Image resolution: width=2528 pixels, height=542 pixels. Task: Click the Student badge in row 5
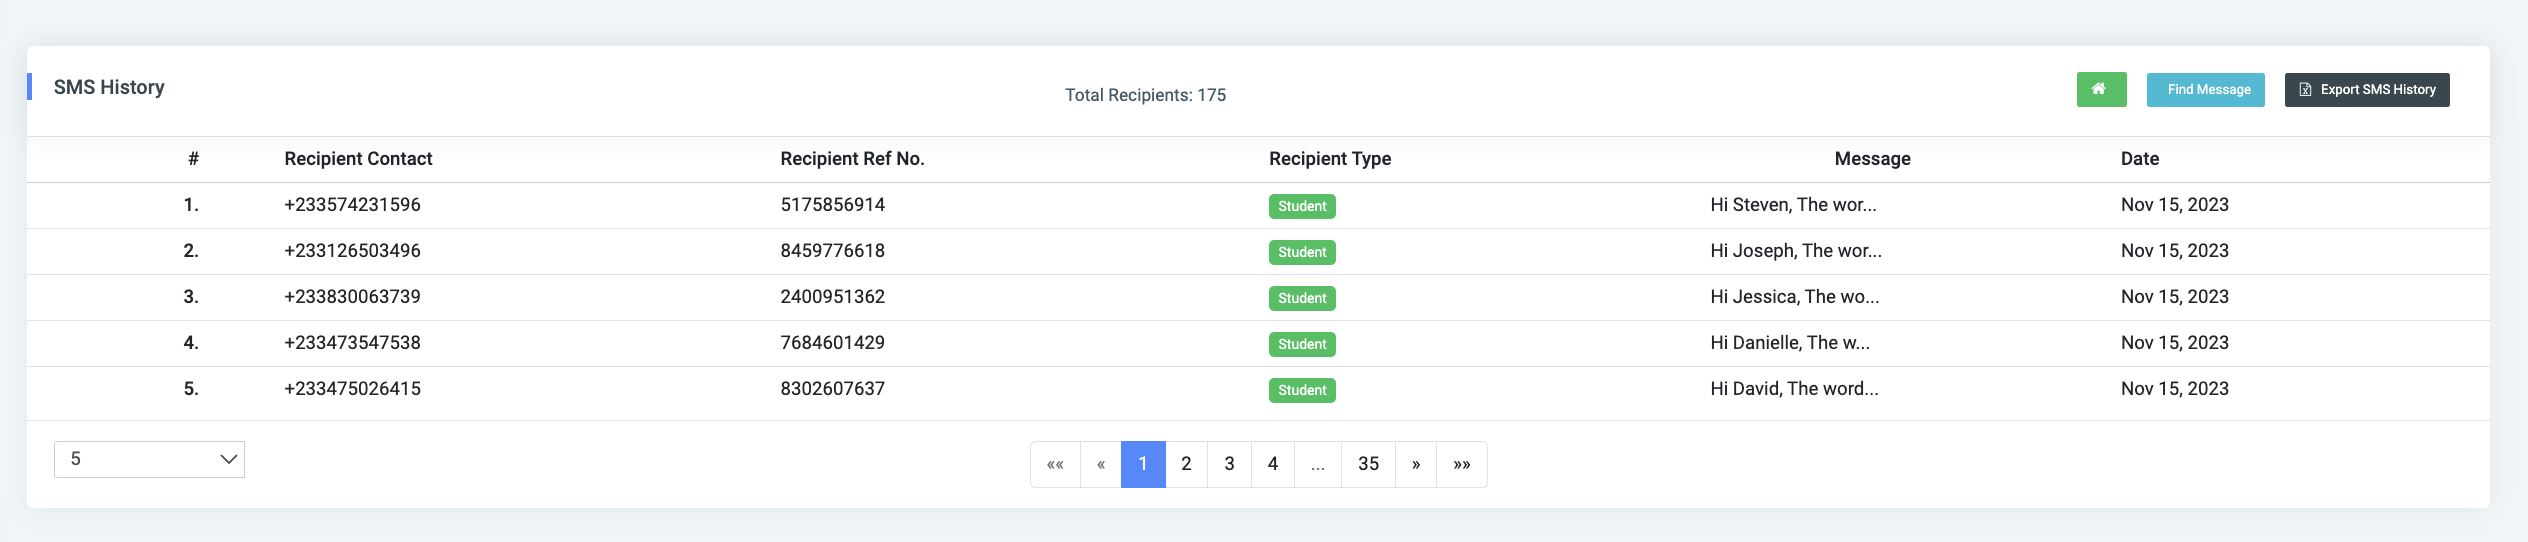[1302, 390]
